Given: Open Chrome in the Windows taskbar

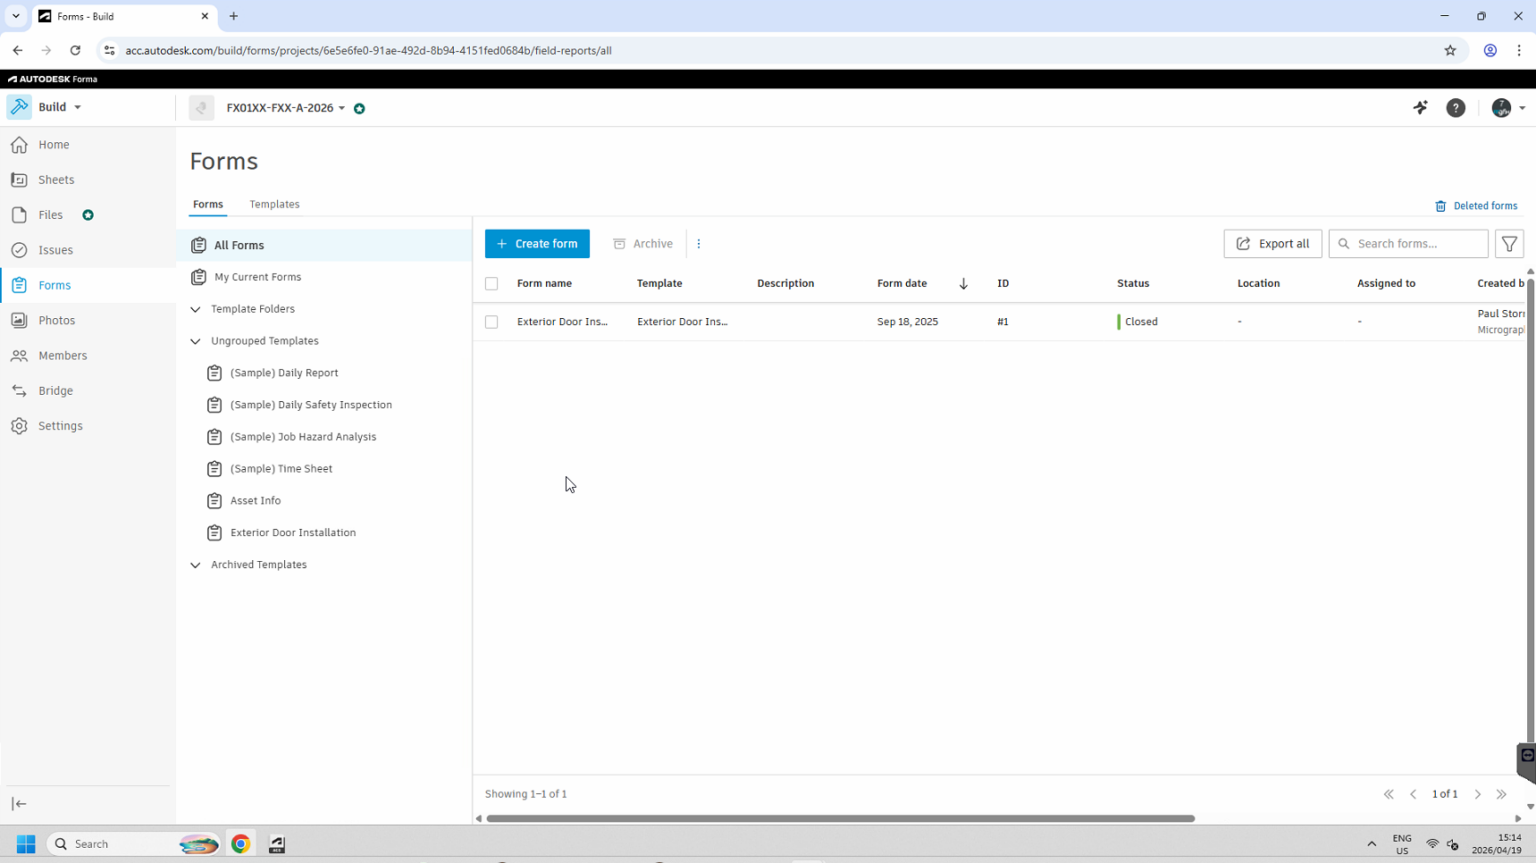Looking at the screenshot, I should (240, 844).
